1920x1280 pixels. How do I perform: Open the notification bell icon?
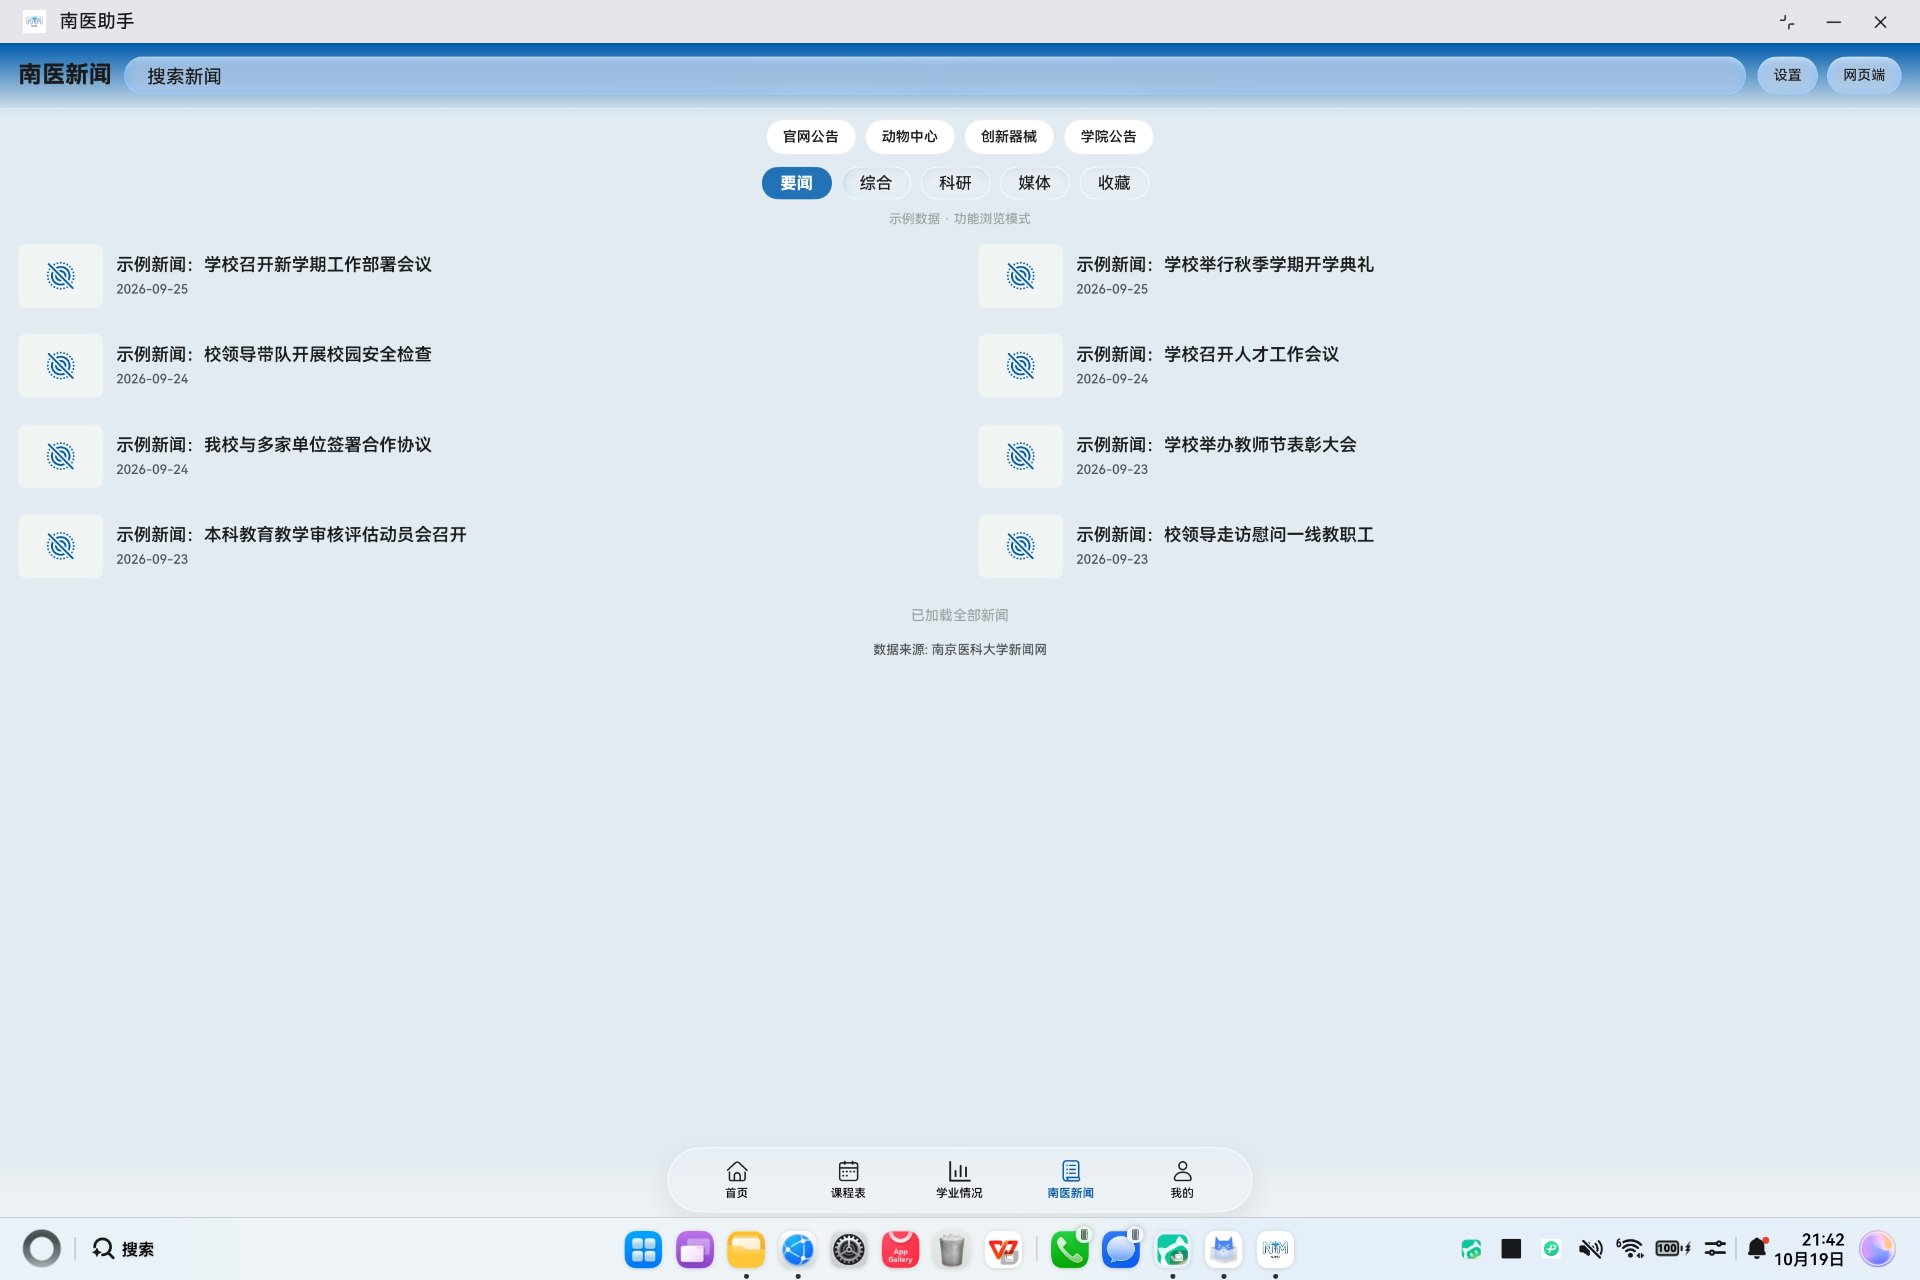(x=1757, y=1248)
